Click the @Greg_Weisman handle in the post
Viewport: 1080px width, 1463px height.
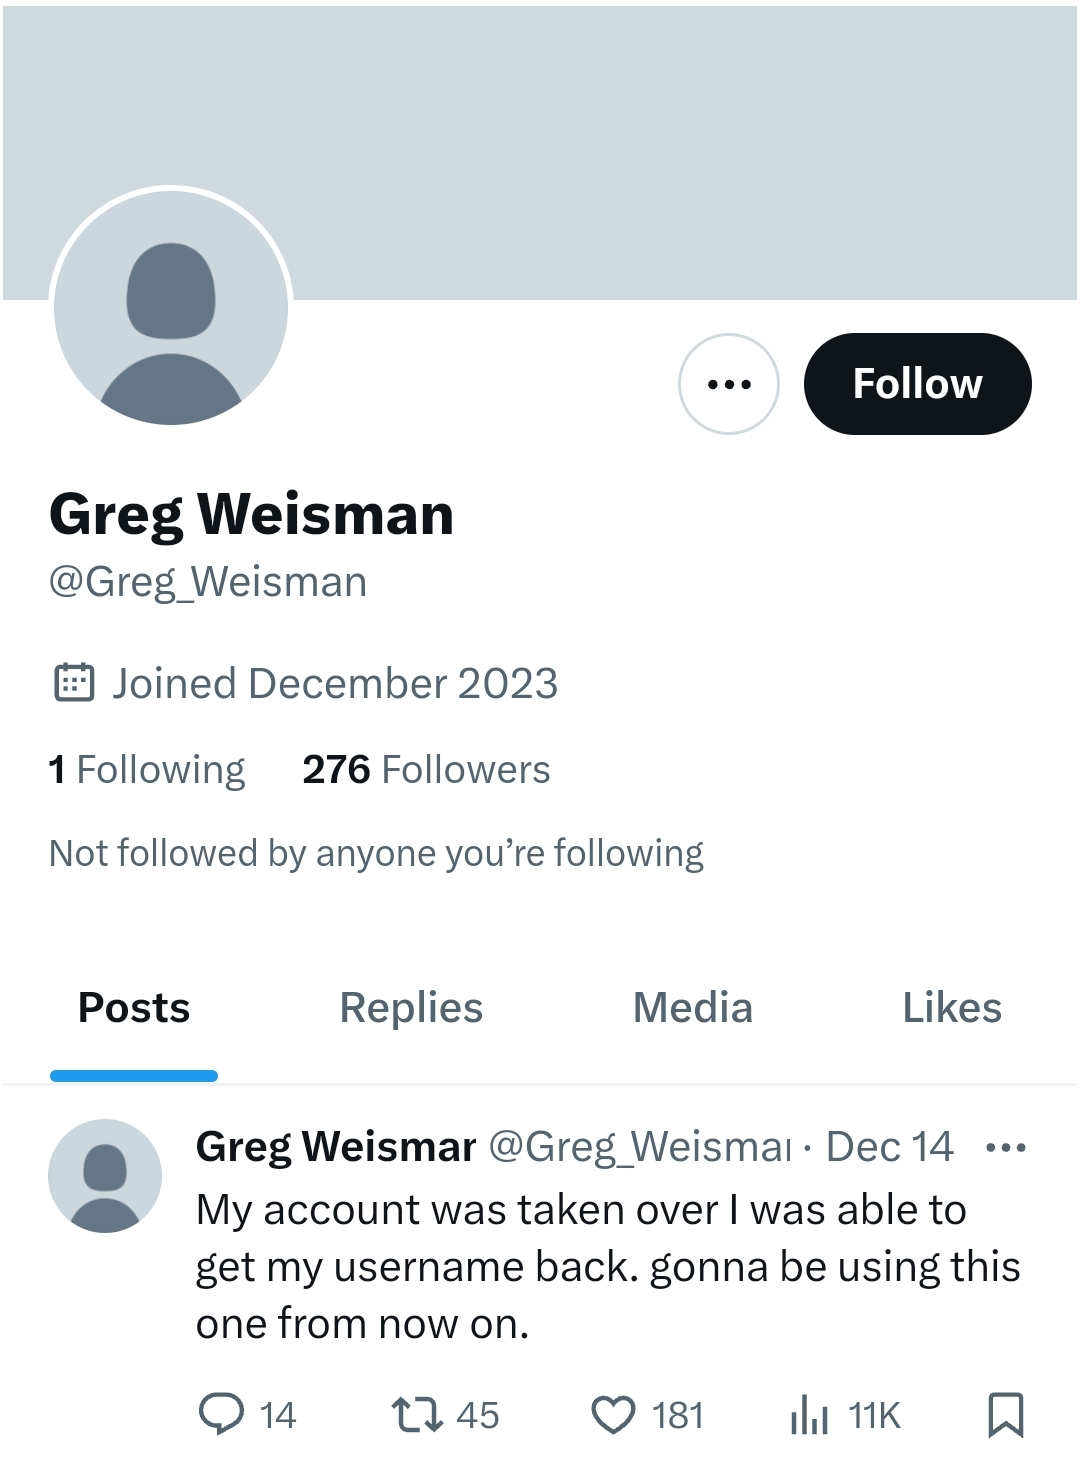coord(640,1147)
